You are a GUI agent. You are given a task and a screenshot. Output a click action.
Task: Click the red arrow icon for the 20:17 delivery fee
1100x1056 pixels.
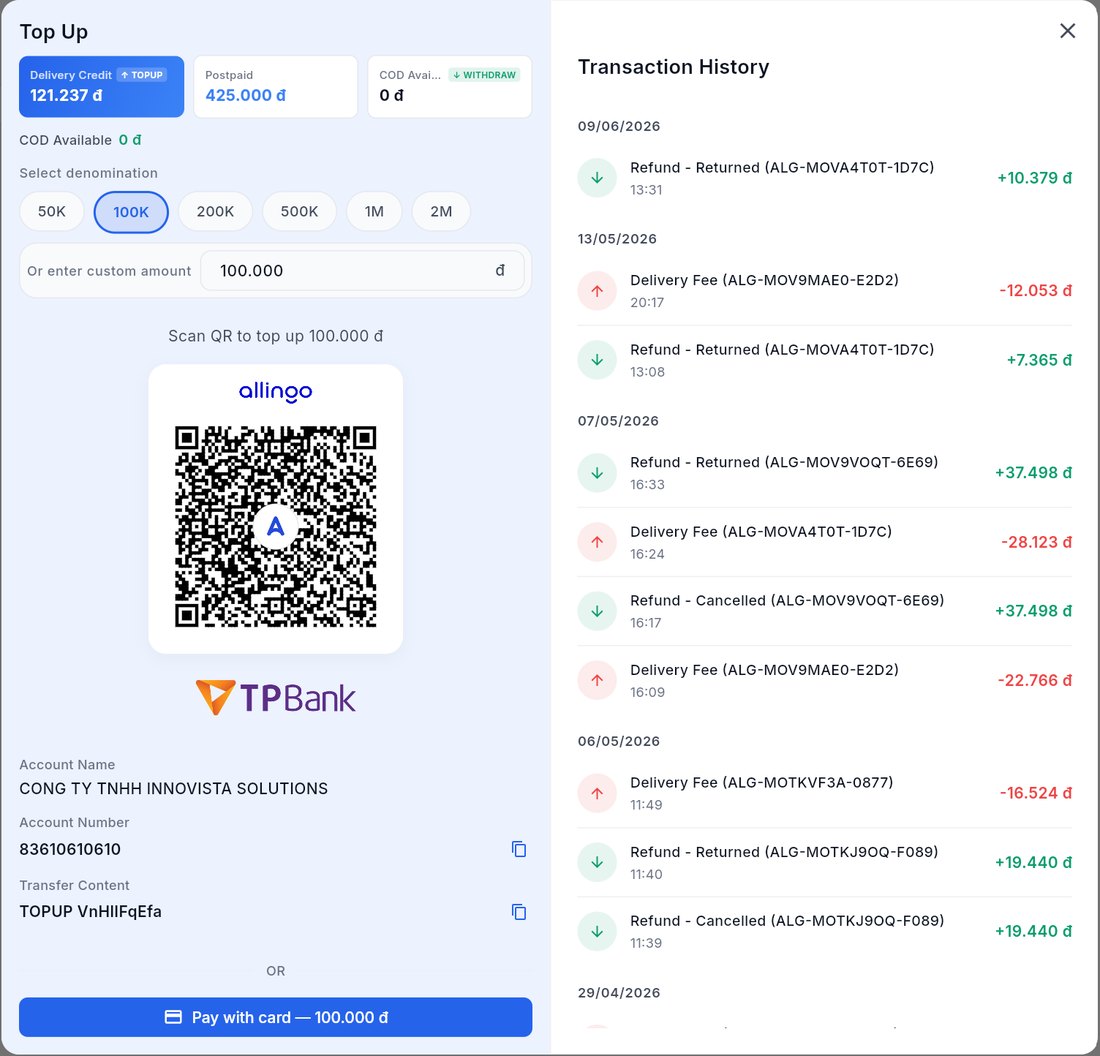pos(597,290)
